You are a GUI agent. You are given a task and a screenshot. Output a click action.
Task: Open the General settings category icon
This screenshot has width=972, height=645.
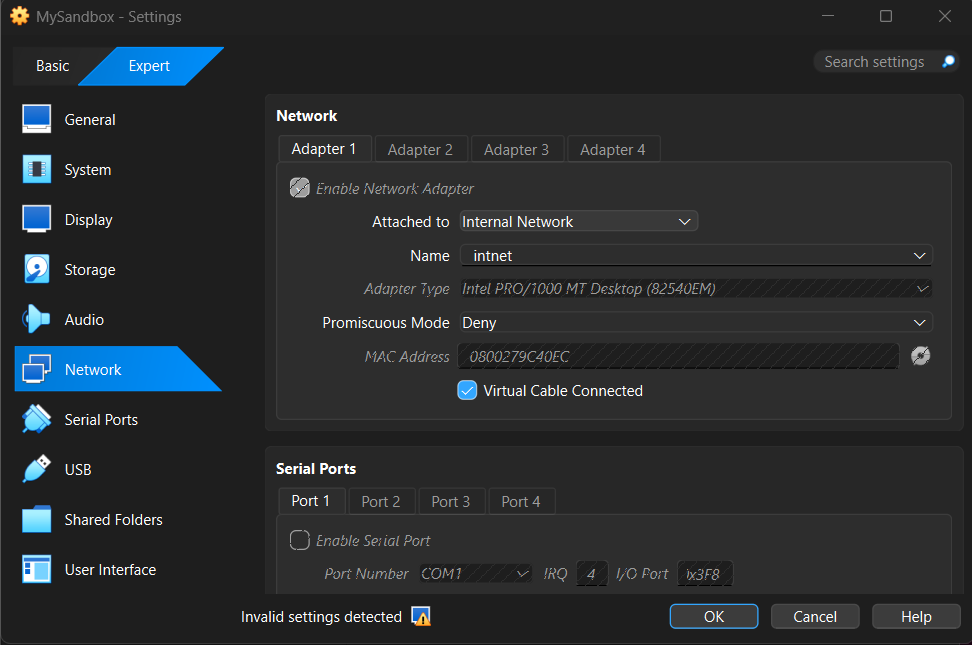coord(37,119)
